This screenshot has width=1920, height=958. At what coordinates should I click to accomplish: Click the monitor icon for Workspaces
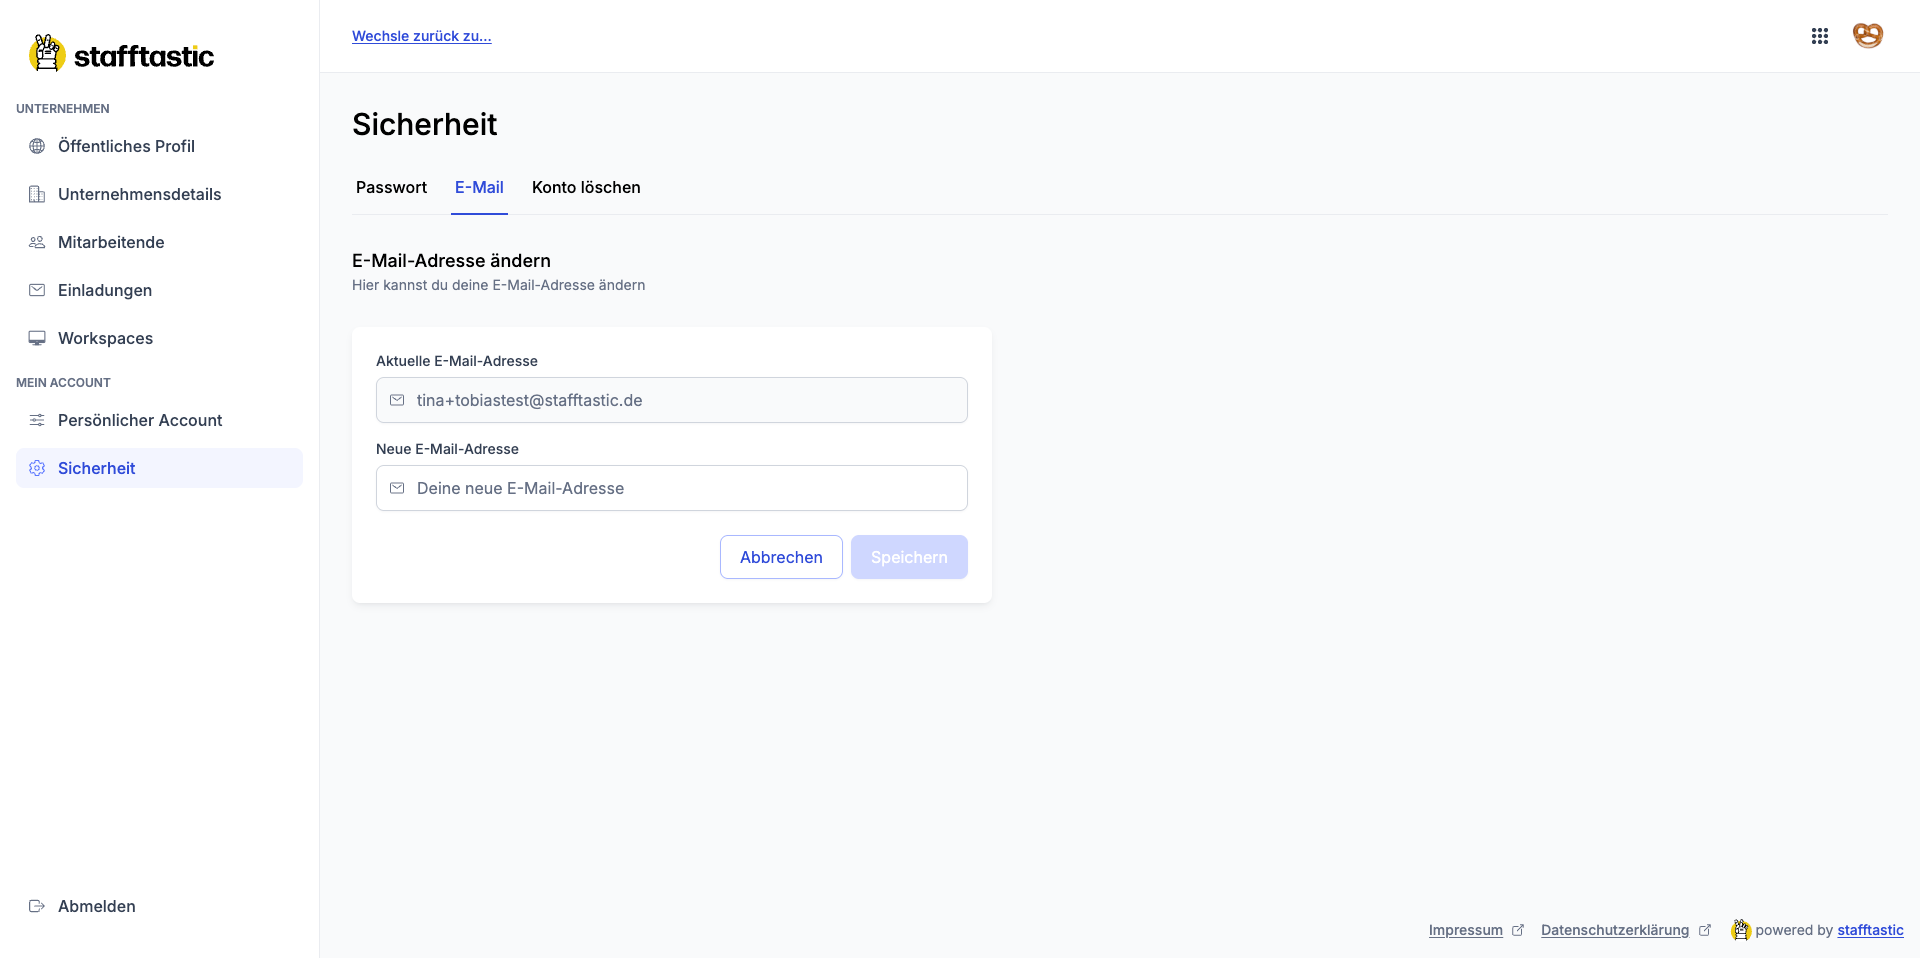(x=37, y=338)
